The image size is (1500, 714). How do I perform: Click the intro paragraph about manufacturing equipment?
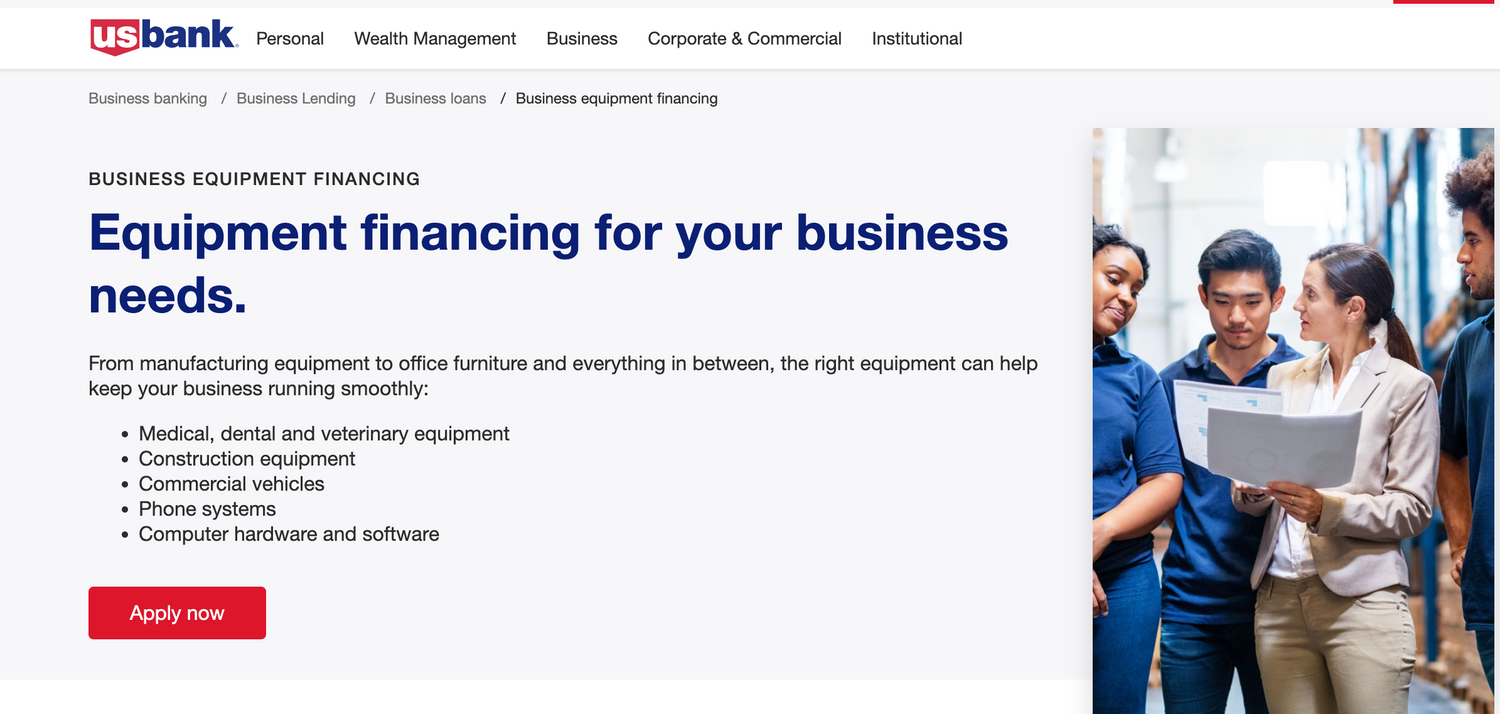(x=563, y=375)
